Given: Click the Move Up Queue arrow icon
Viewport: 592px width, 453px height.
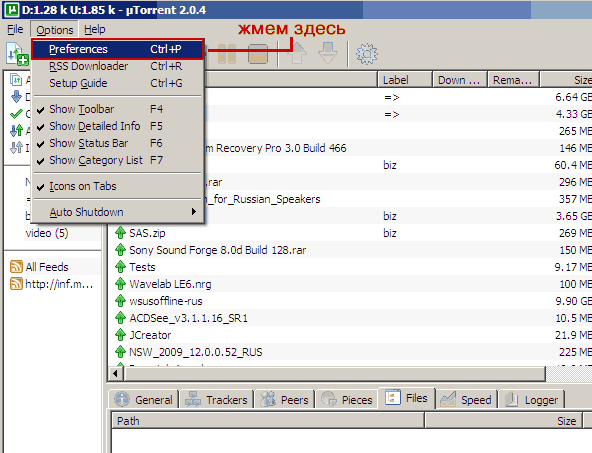Looking at the screenshot, I should (x=298, y=53).
